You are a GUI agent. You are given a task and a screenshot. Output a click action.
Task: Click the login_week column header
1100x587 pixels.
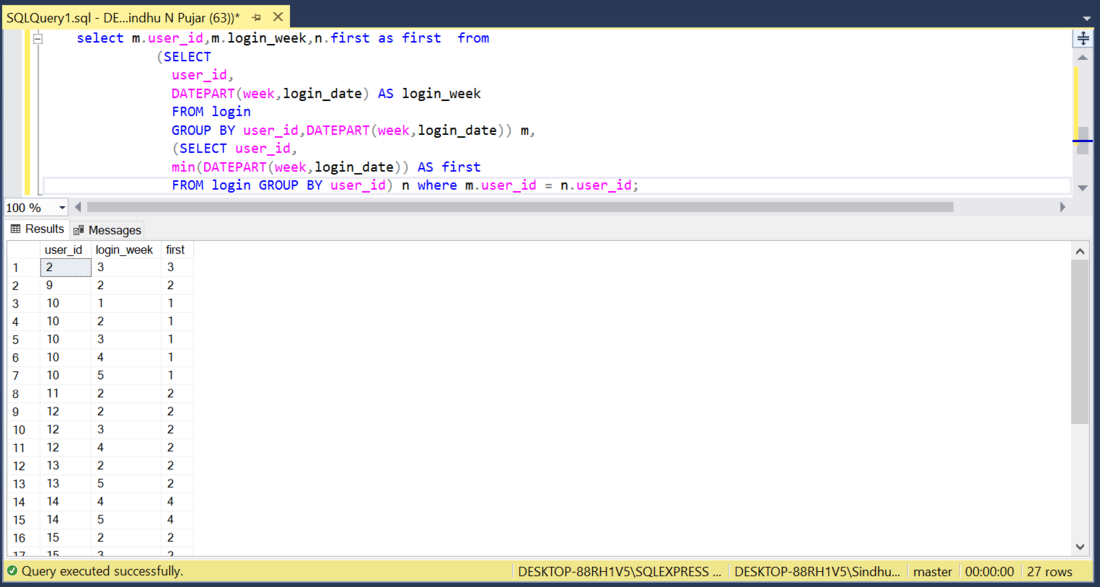point(126,250)
